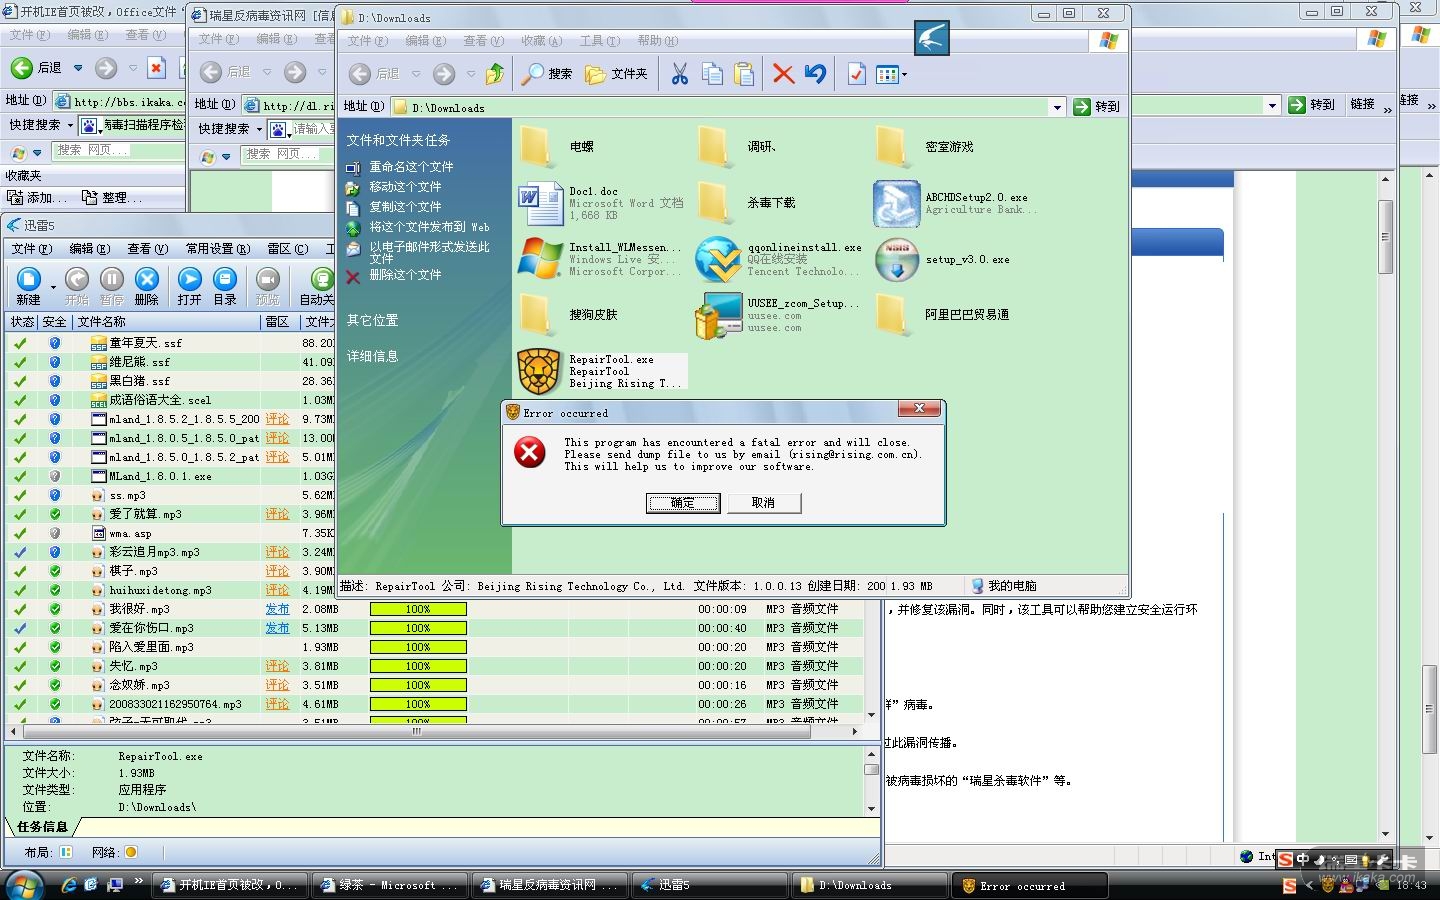Toggle the 文件夹 folders pane in Explorer toolbar
The image size is (1440, 900).
pos(616,74)
